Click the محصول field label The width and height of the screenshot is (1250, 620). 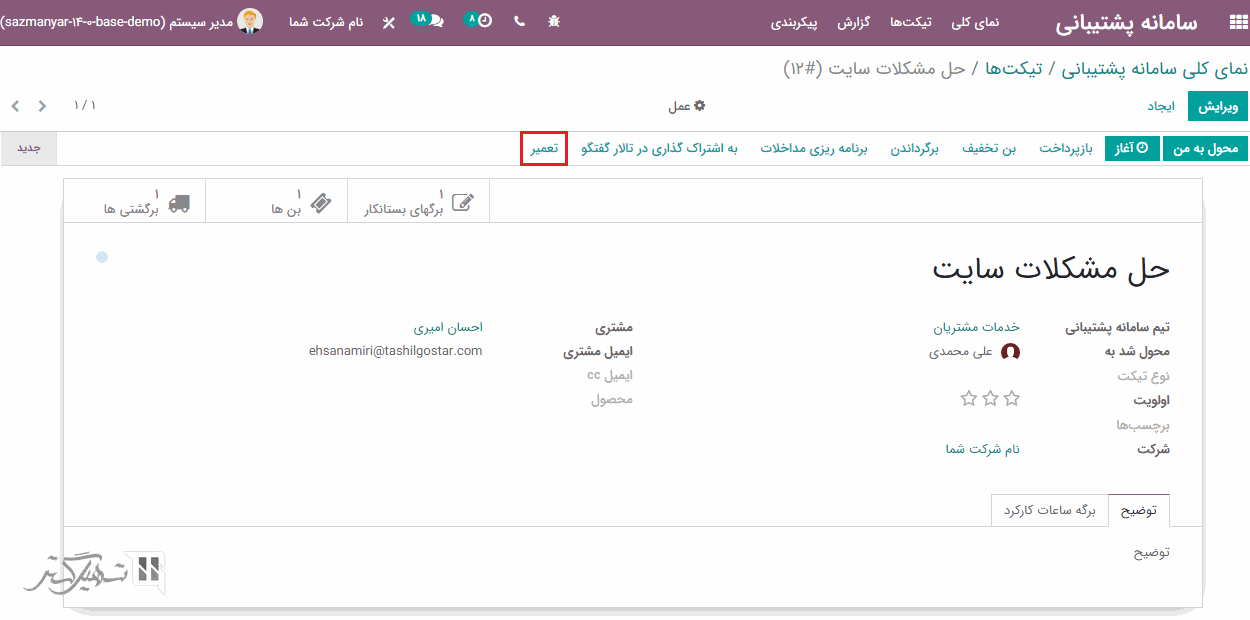click(611, 400)
